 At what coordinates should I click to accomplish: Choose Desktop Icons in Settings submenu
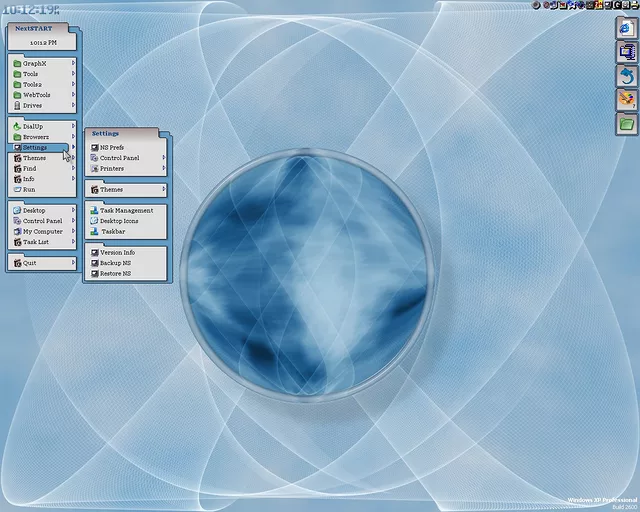tap(119, 221)
